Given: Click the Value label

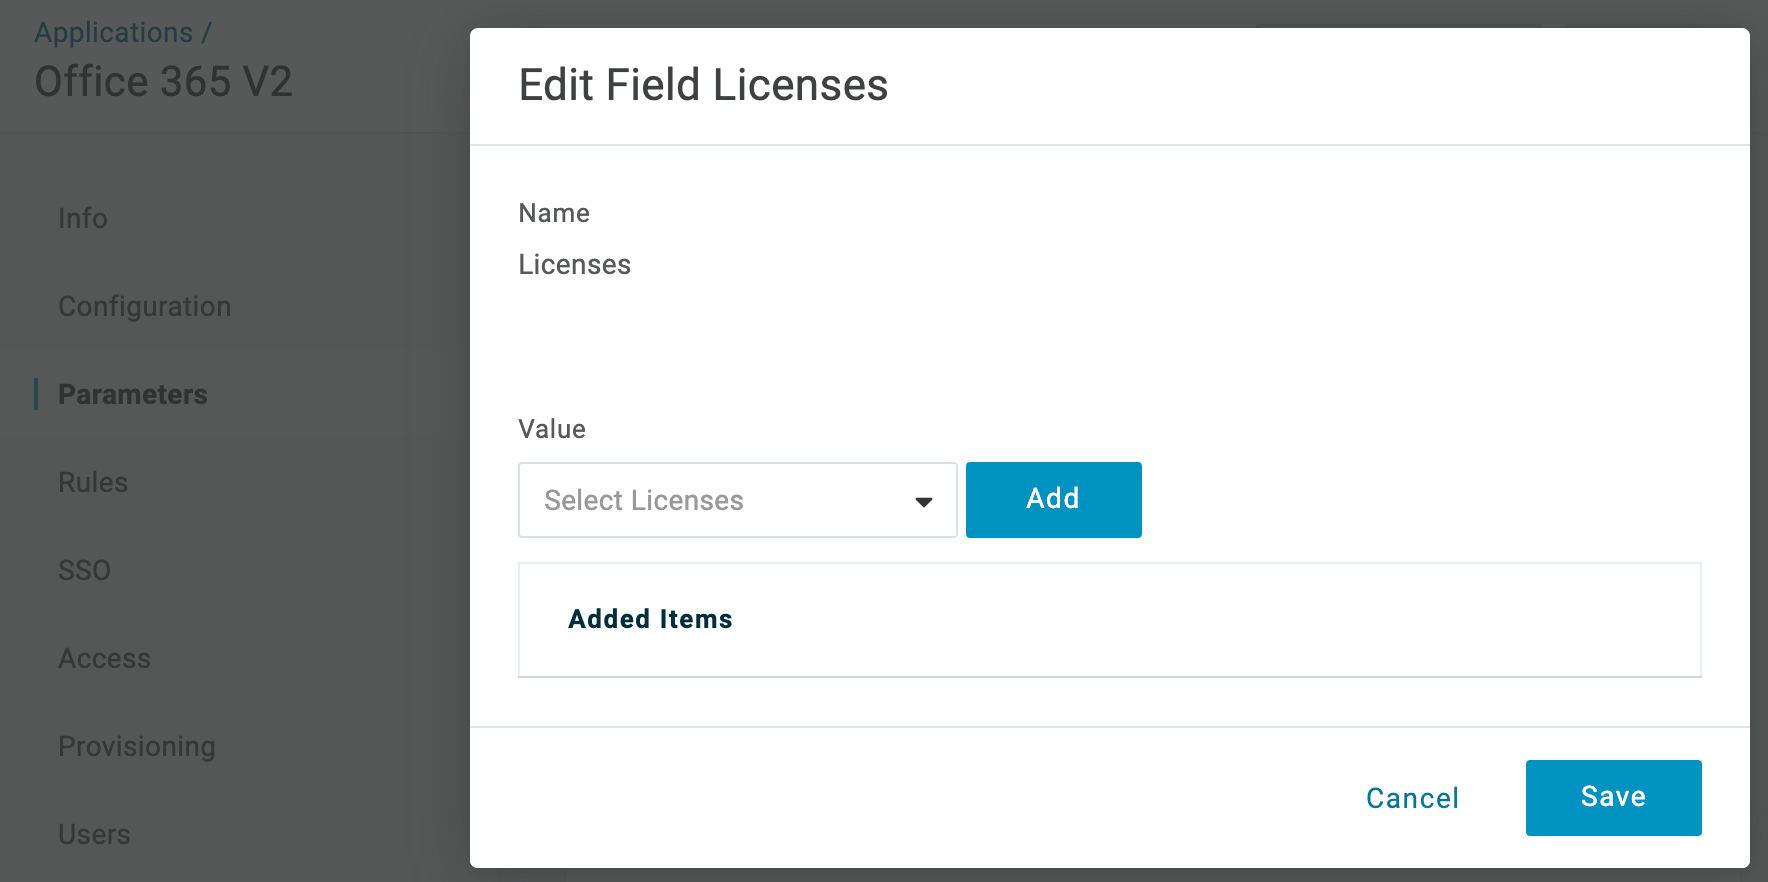Looking at the screenshot, I should click(552, 429).
